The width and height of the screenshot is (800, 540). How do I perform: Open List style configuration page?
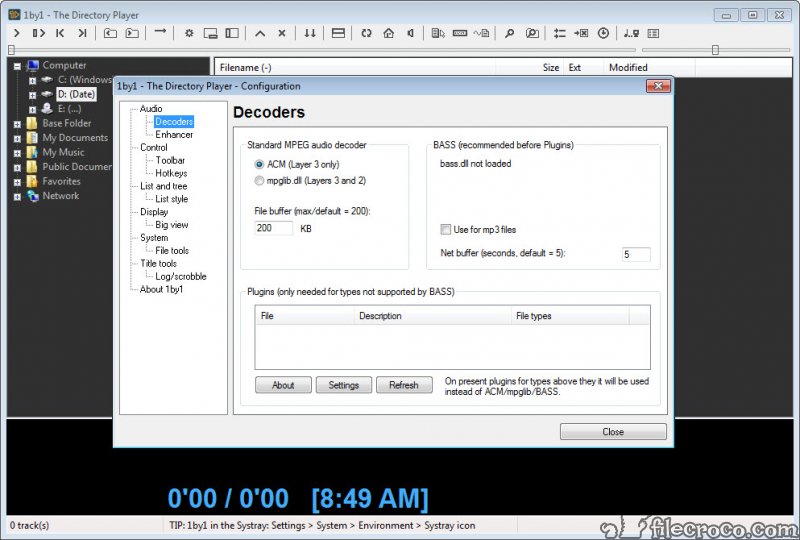171,199
